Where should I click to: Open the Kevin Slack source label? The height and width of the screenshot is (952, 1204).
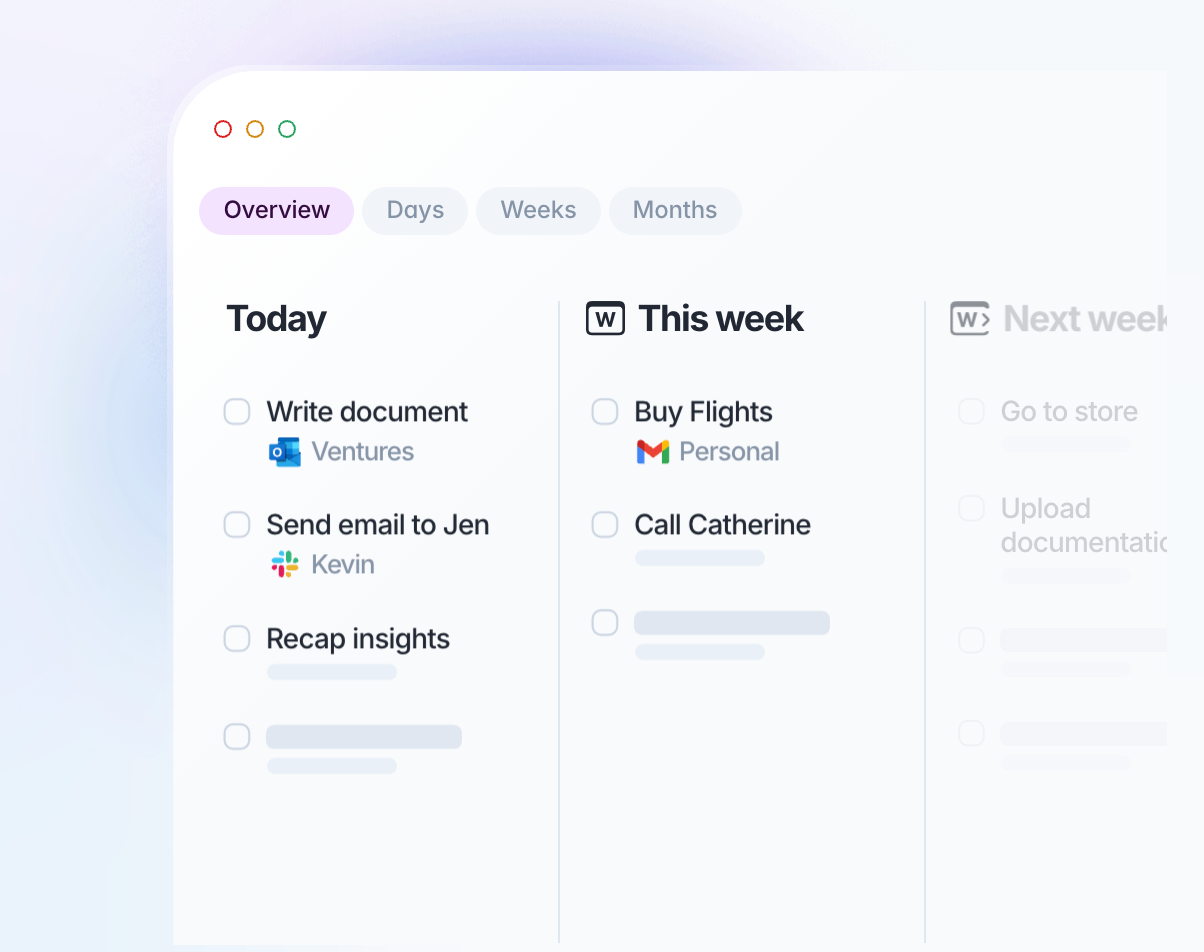pyautogui.click(x=343, y=564)
